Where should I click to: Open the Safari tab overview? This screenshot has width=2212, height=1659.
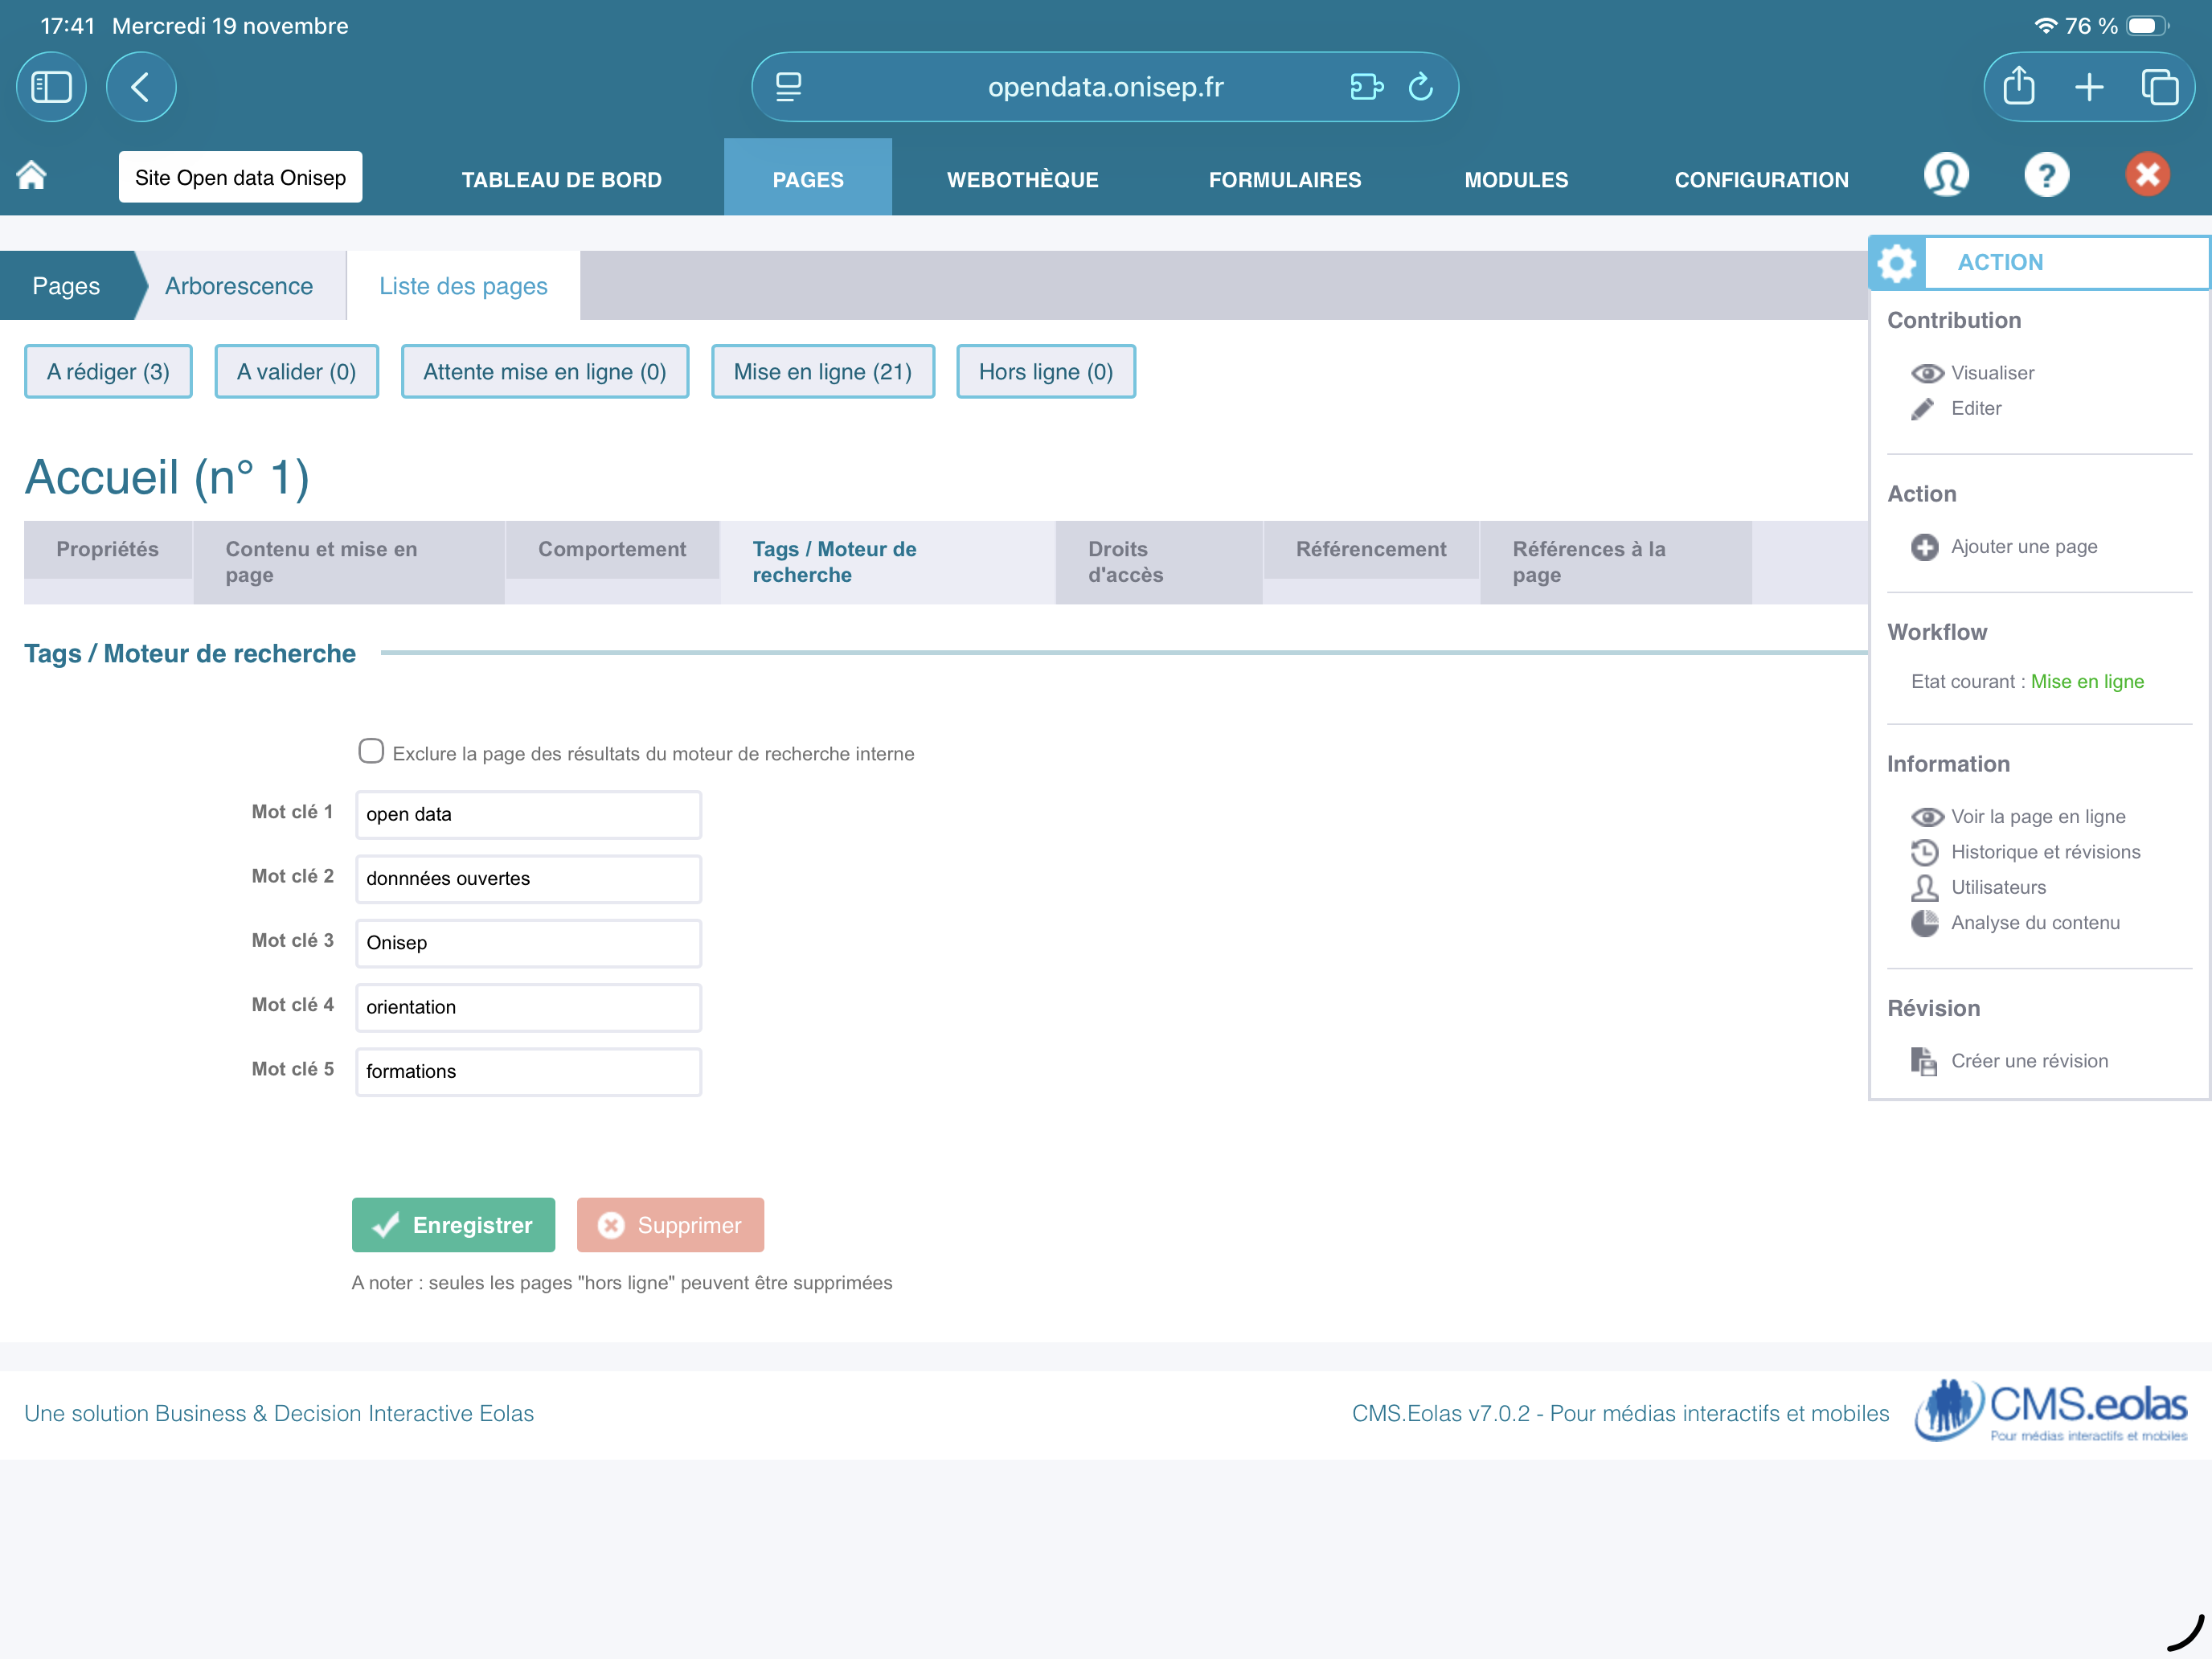[x=2159, y=87]
